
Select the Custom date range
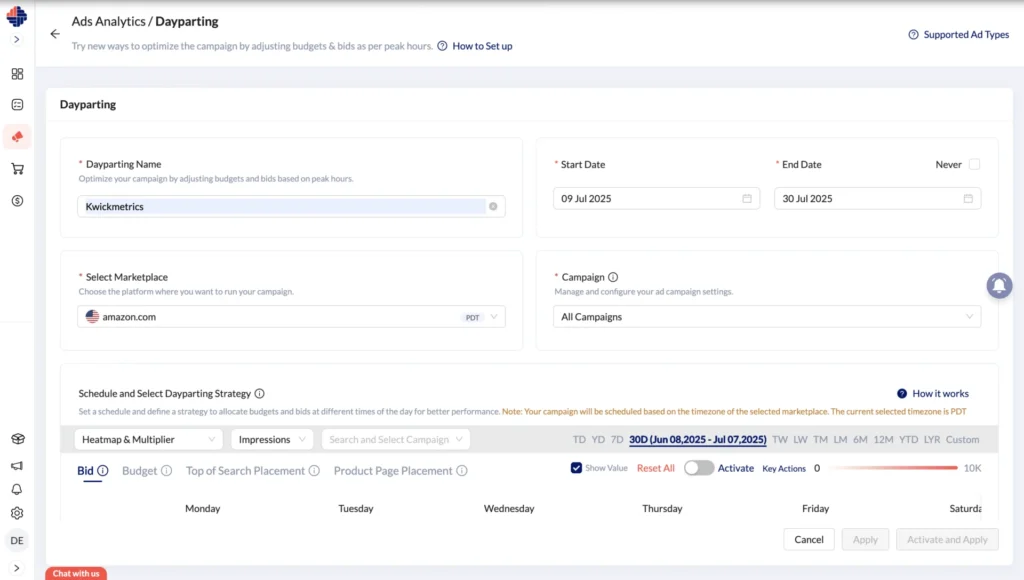[x=963, y=440]
